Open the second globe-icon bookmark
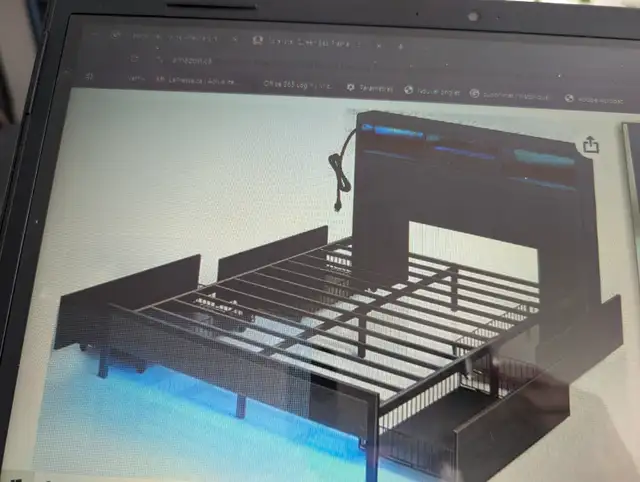This screenshot has width=640, height=482. tap(432, 90)
